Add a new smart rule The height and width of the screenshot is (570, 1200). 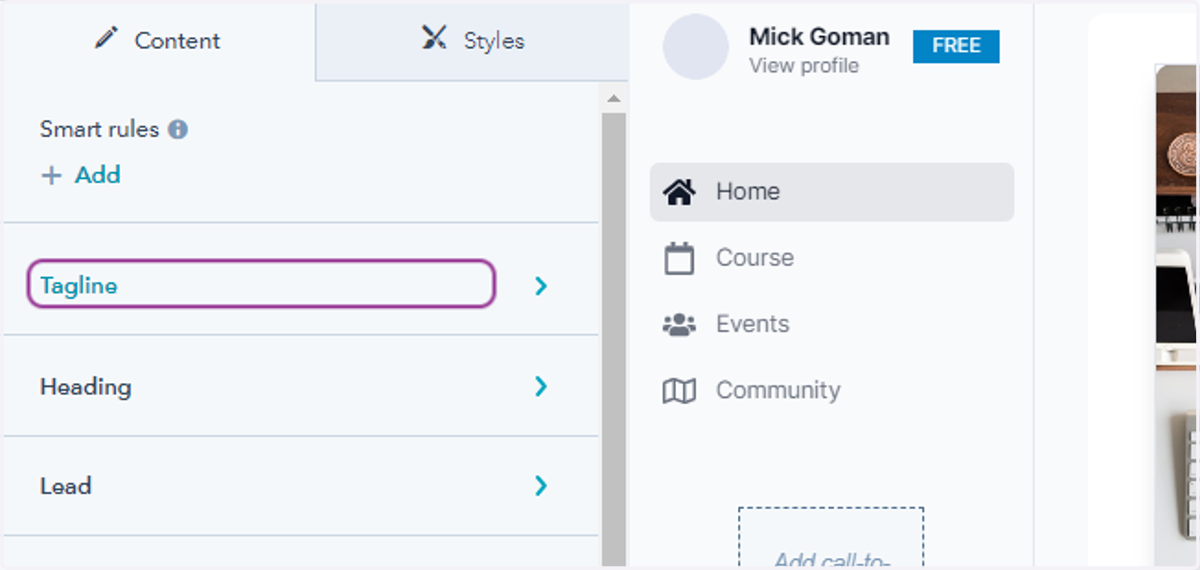pyautogui.click(x=81, y=175)
